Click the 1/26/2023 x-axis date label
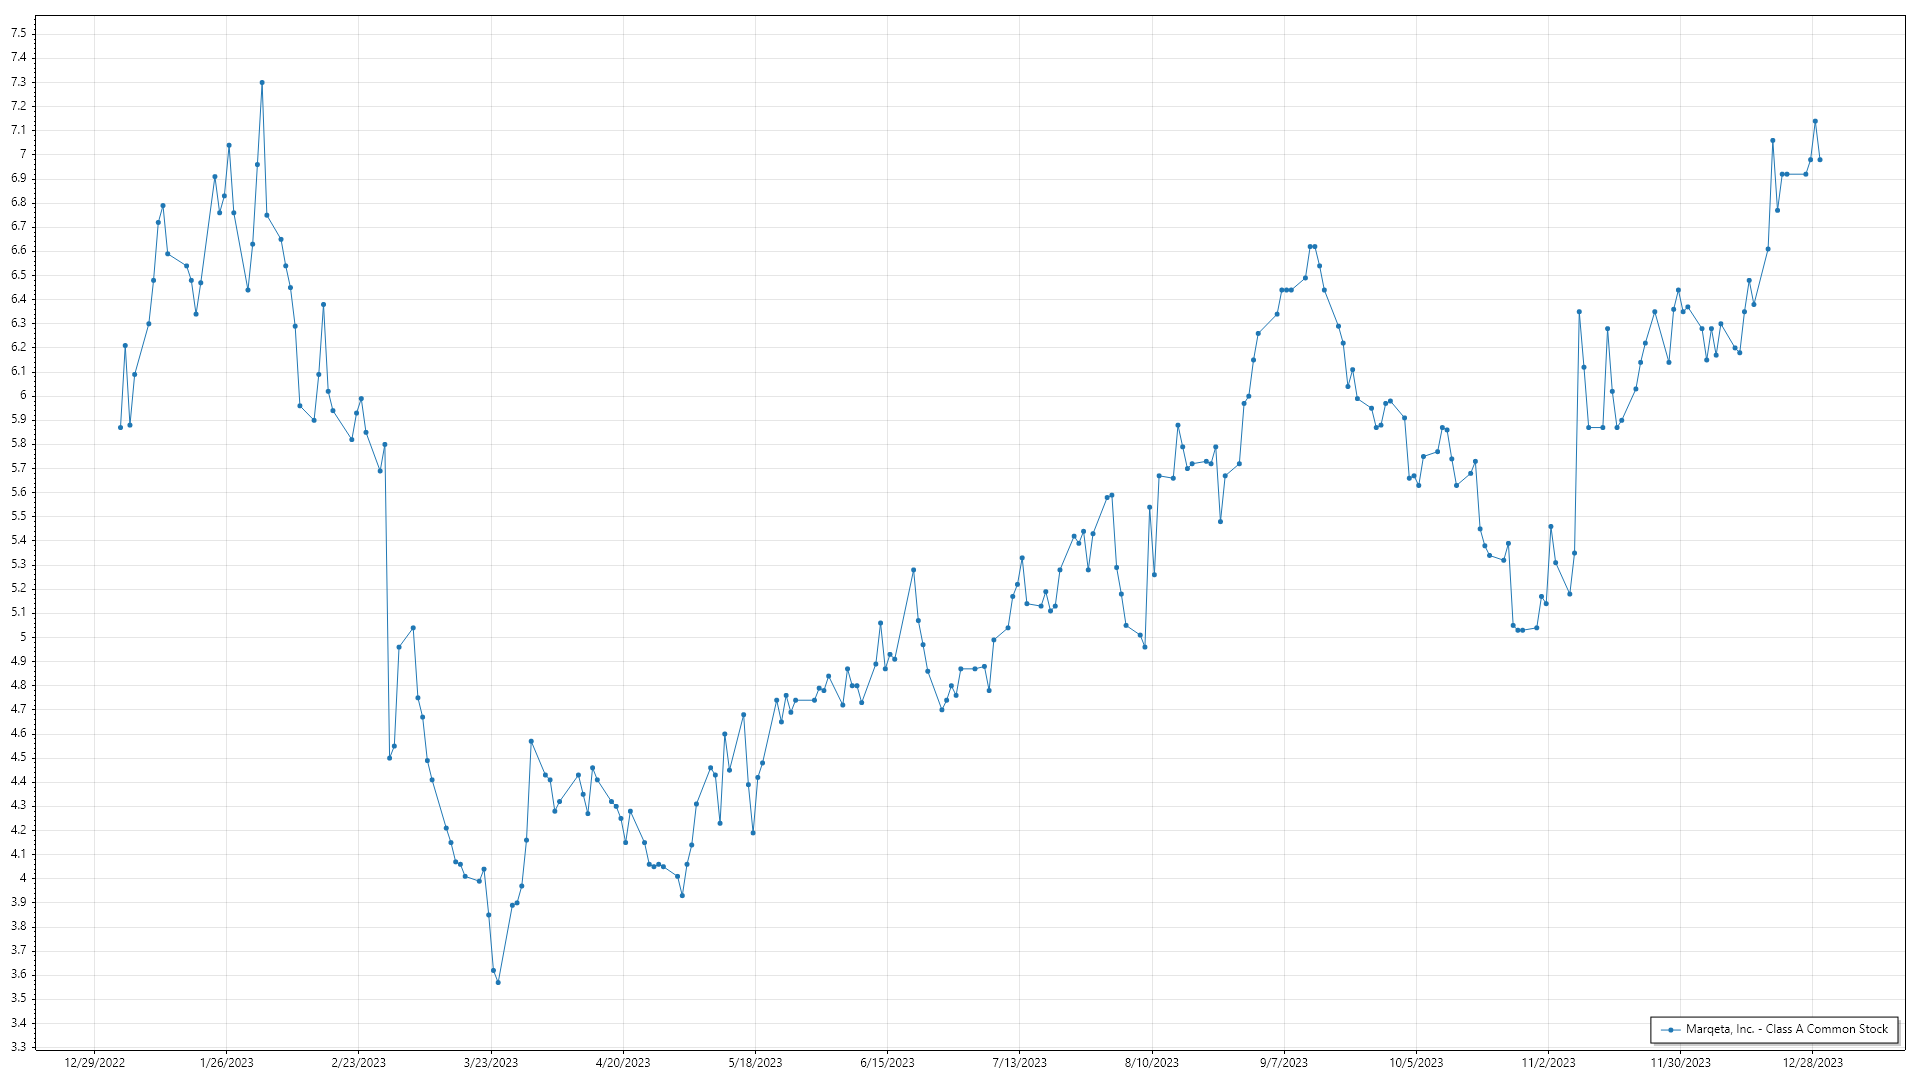 [x=227, y=1063]
